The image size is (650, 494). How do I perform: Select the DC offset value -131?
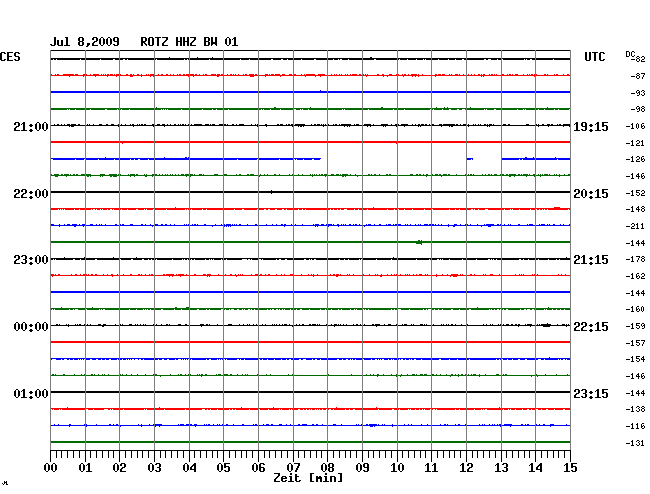click(635, 443)
